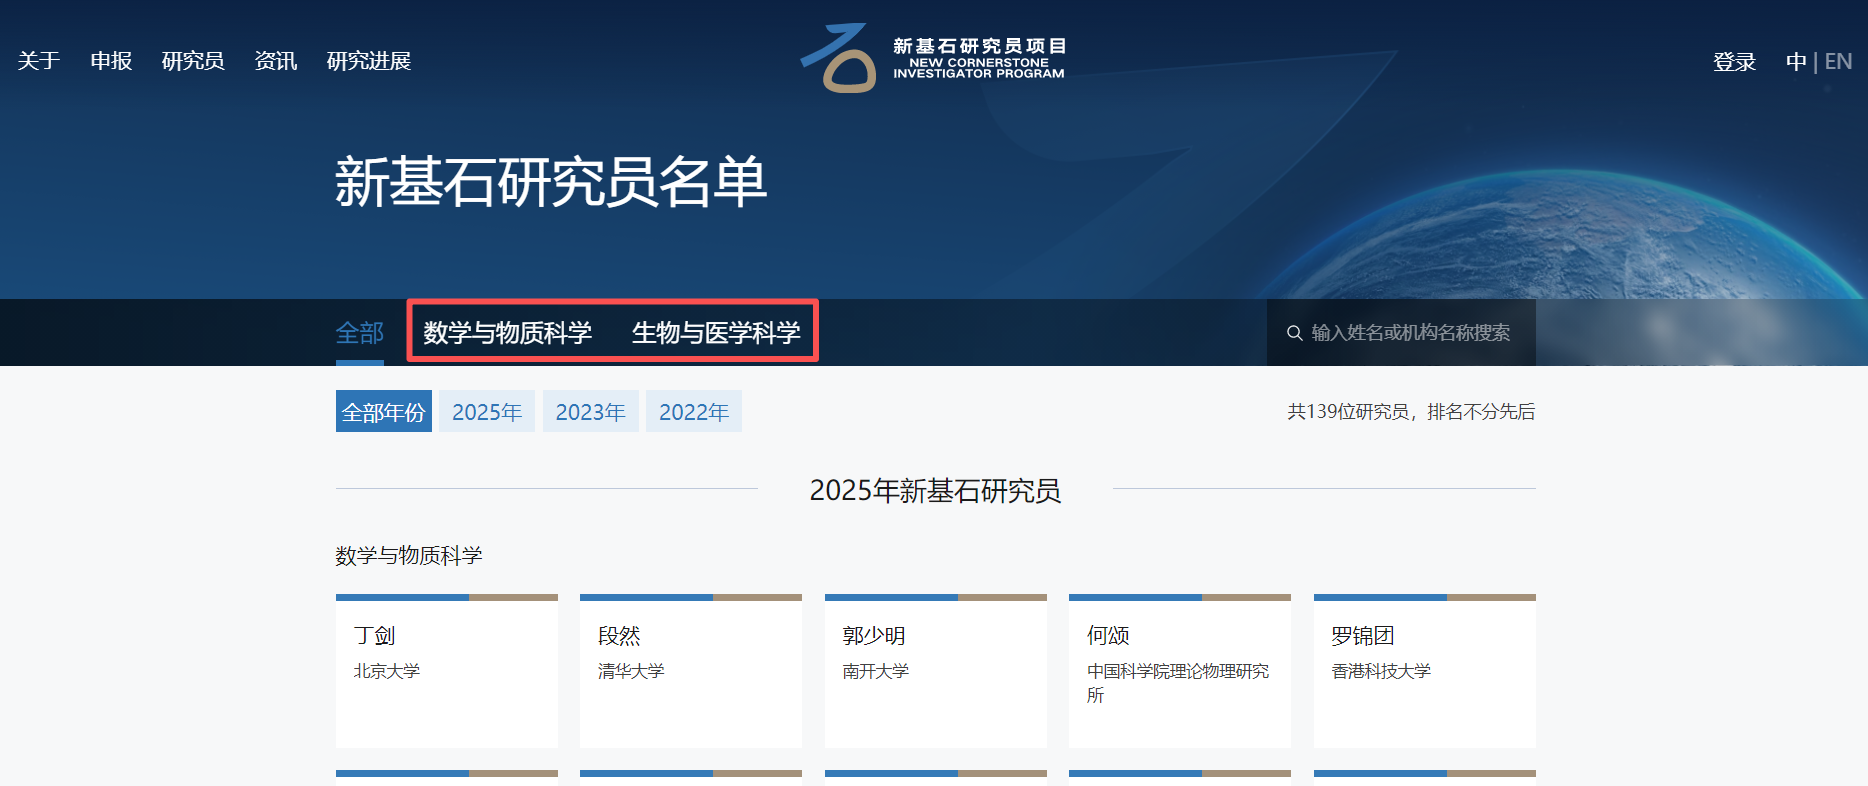The width and height of the screenshot is (1868, 786).
Task: Open researcher card for 罗锦团
Action: click(x=1424, y=671)
